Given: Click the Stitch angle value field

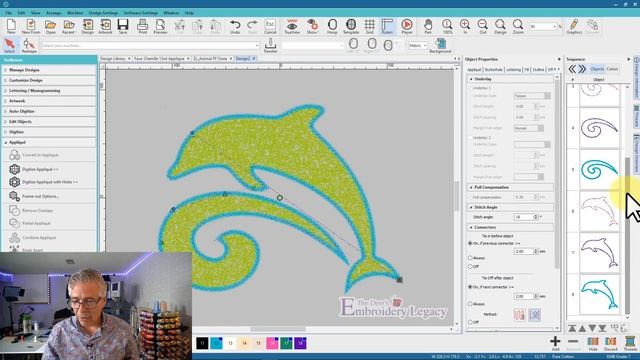Looking at the screenshot, I should (524, 217).
